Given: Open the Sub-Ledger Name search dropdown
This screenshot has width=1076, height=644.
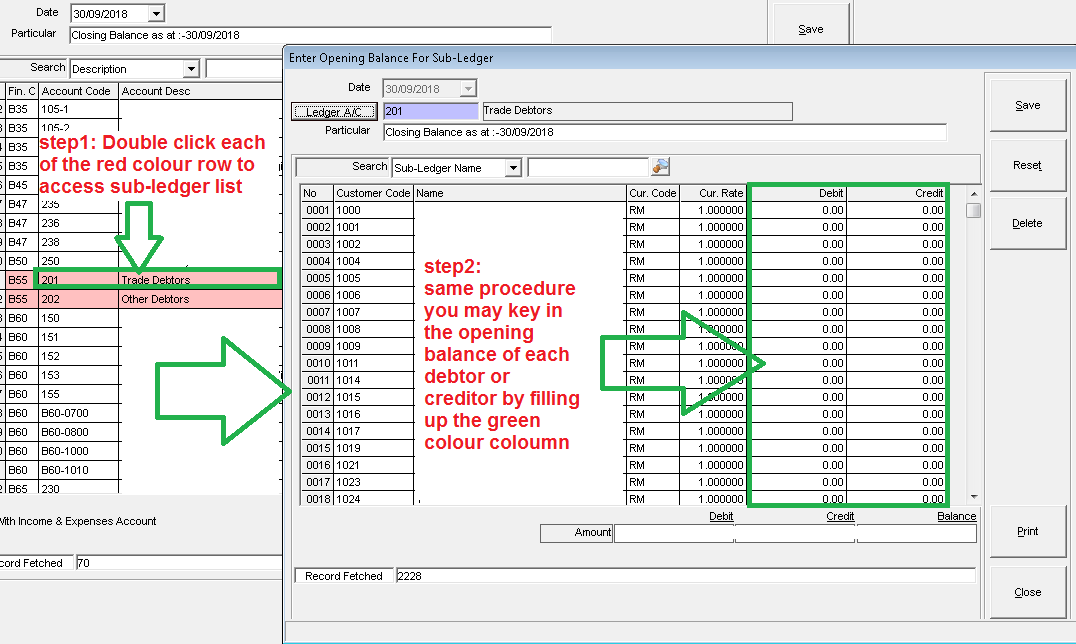Looking at the screenshot, I should [x=513, y=168].
